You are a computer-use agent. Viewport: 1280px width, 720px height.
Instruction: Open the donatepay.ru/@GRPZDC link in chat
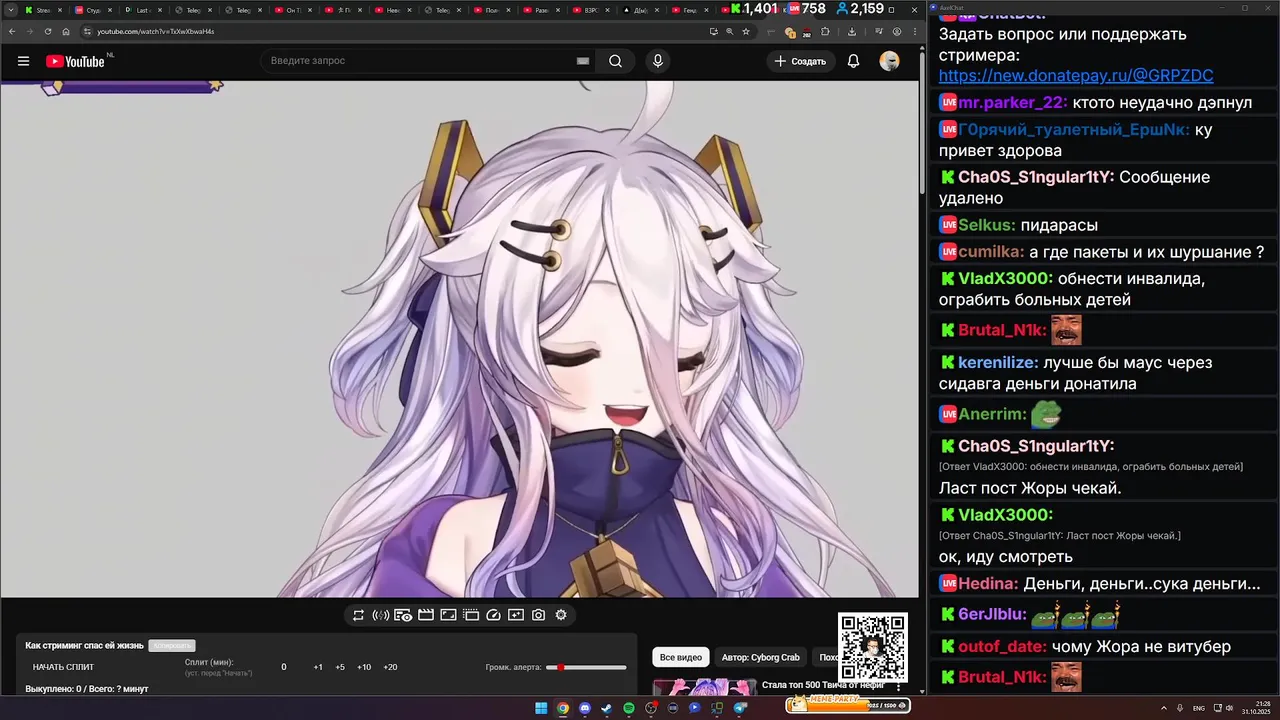coord(1076,75)
